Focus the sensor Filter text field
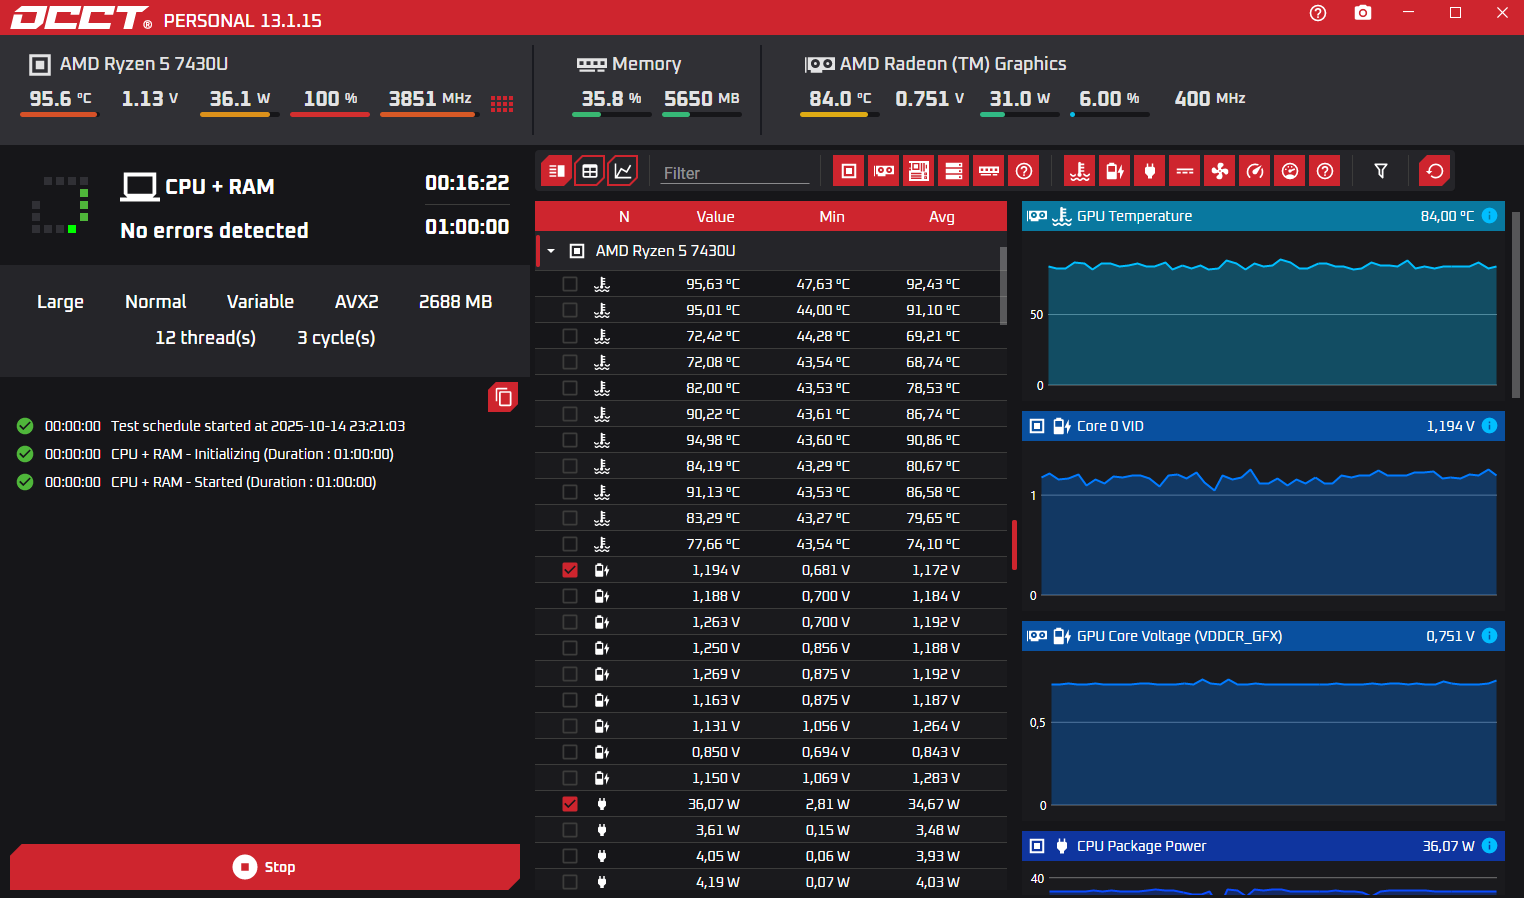The image size is (1524, 898). tap(735, 173)
